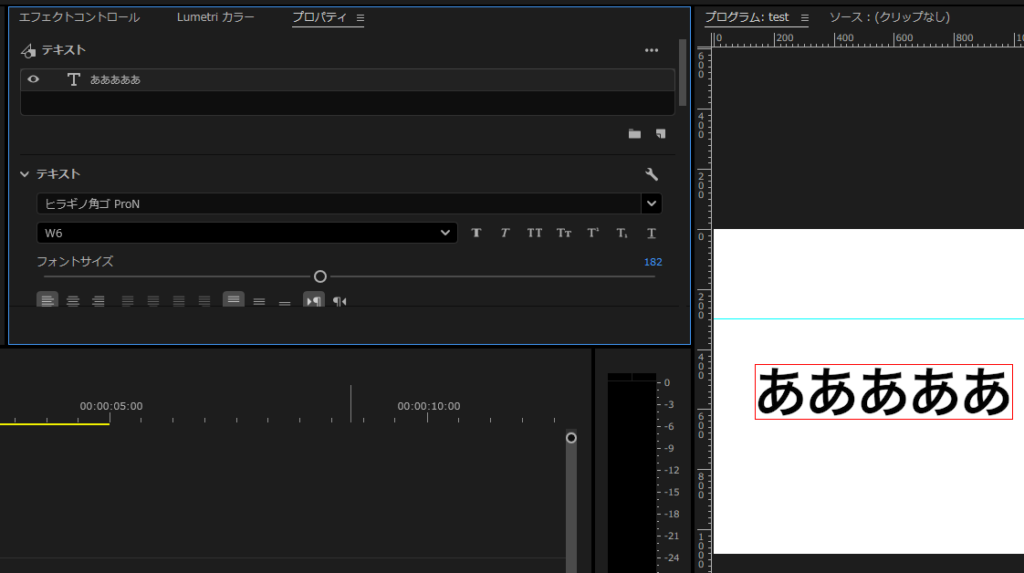Open text settings with wrench icon
This screenshot has width=1024, height=573.
[x=652, y=174]
